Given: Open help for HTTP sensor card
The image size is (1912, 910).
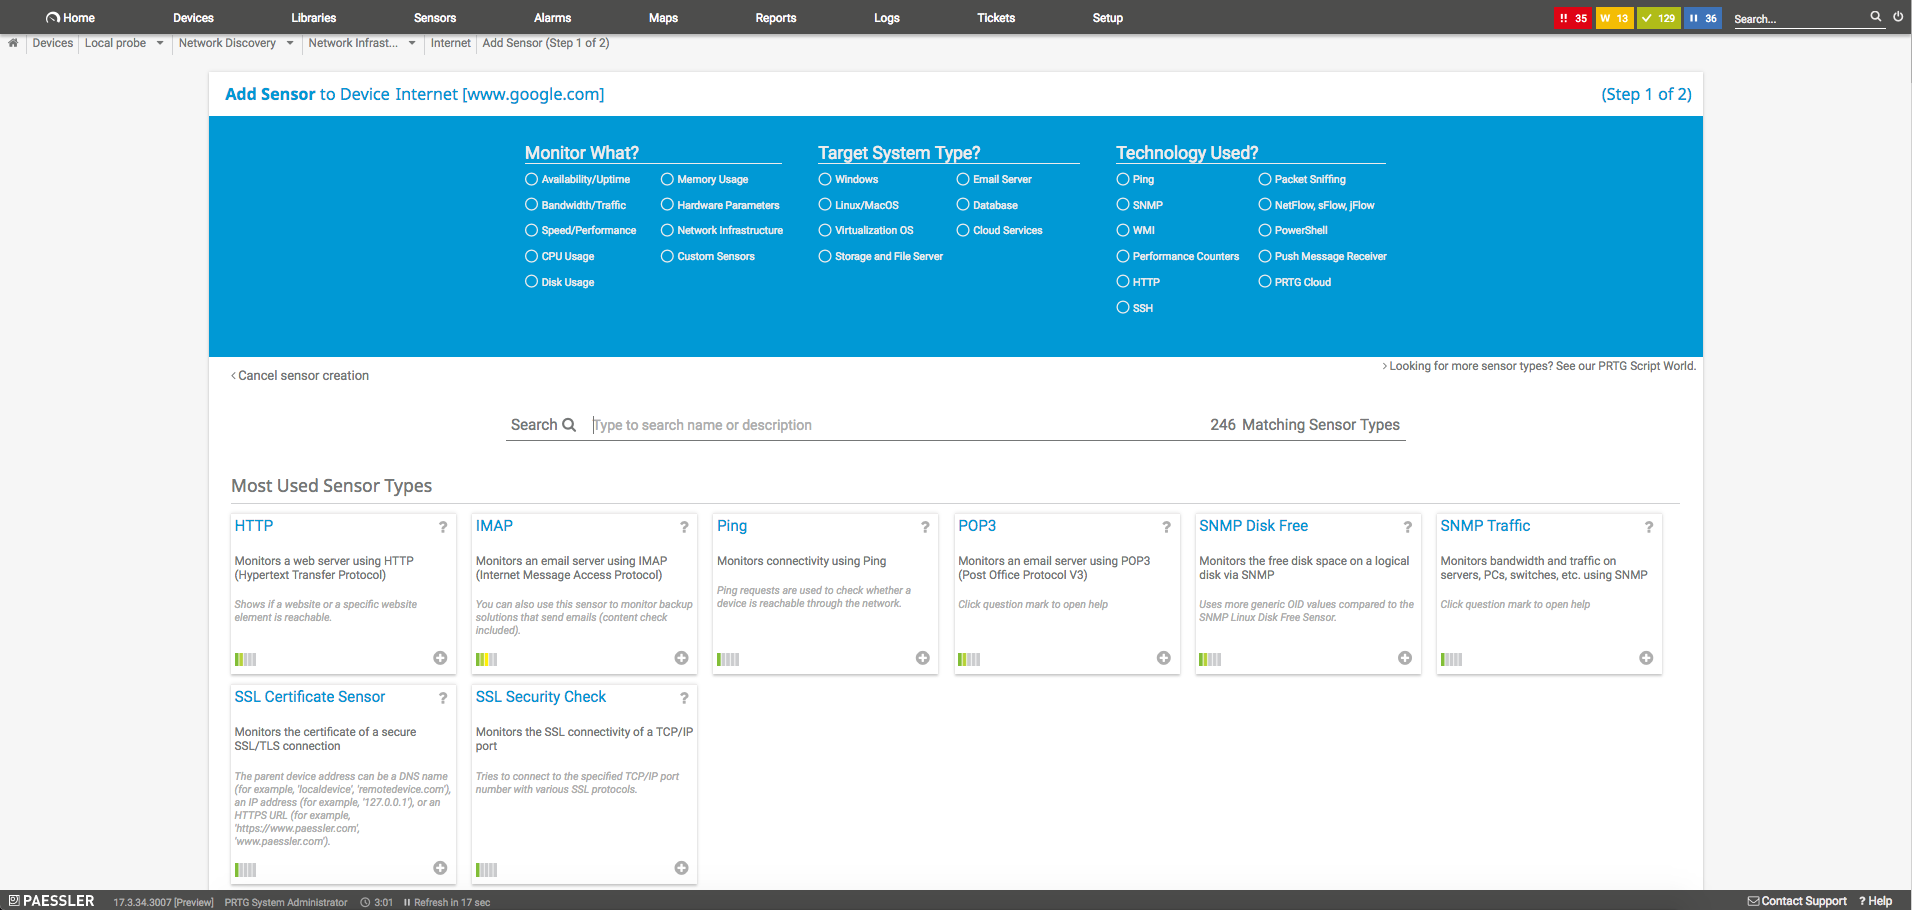Looking at the screenshot, I should [x=443, y=527].
